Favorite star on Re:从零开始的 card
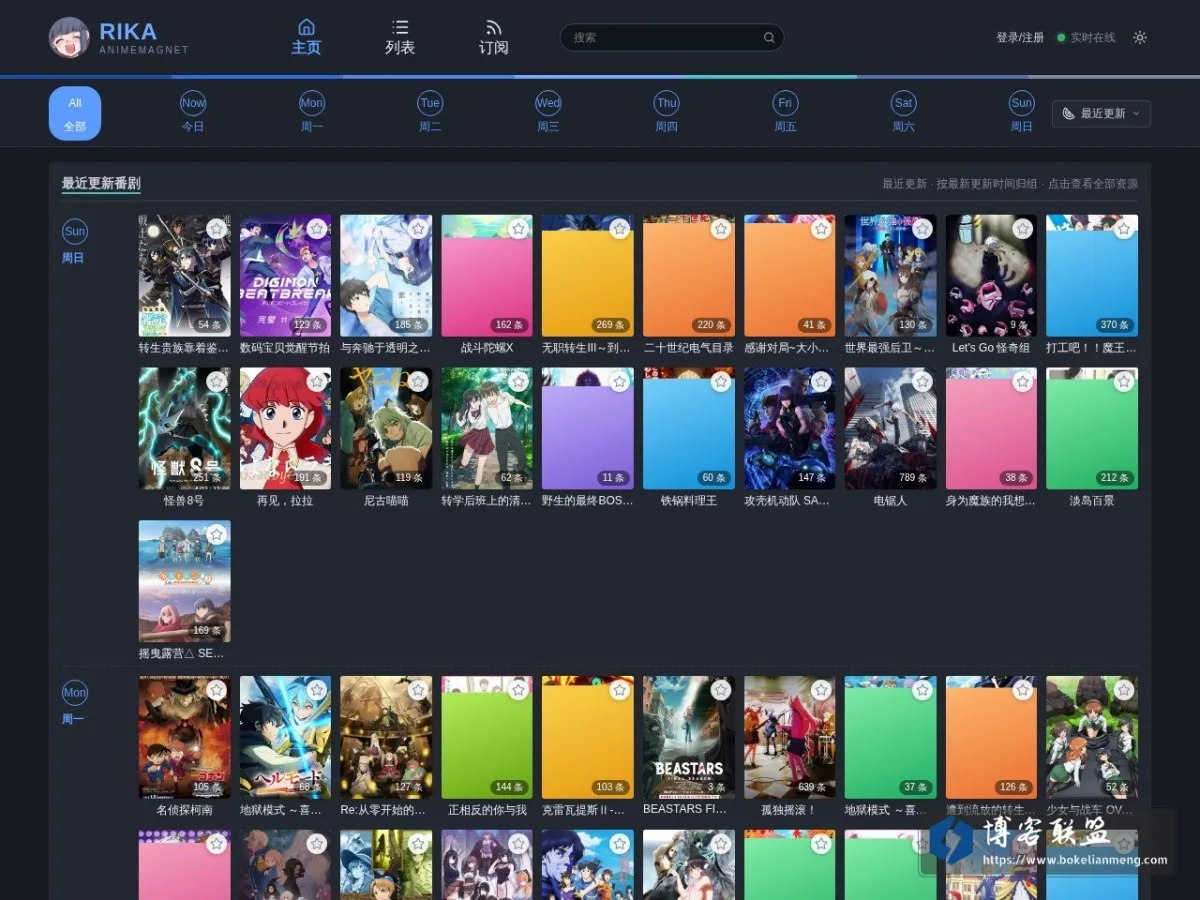Viewport: 1200px width, 900px height. [418, 691]
